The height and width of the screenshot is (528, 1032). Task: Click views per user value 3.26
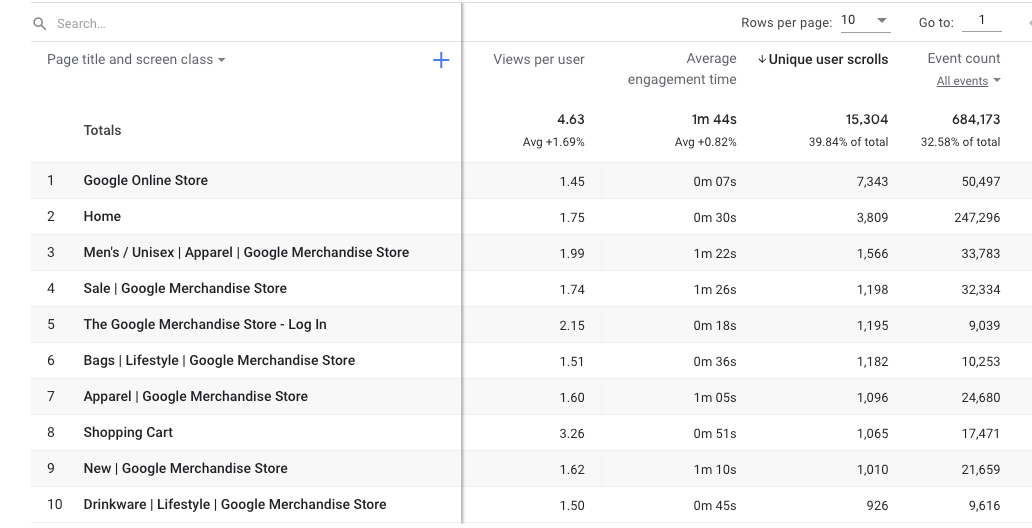(x=572, y=434)
